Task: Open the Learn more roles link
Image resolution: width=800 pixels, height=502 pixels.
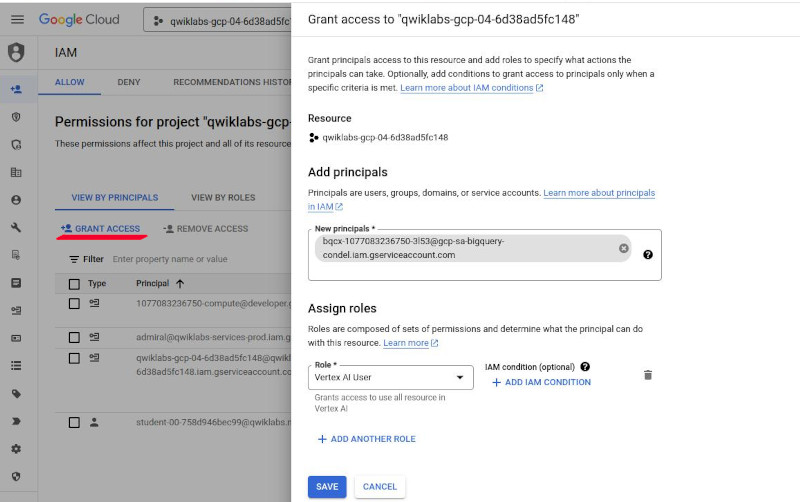Action: pyautogui.click(x=411, y=343)
